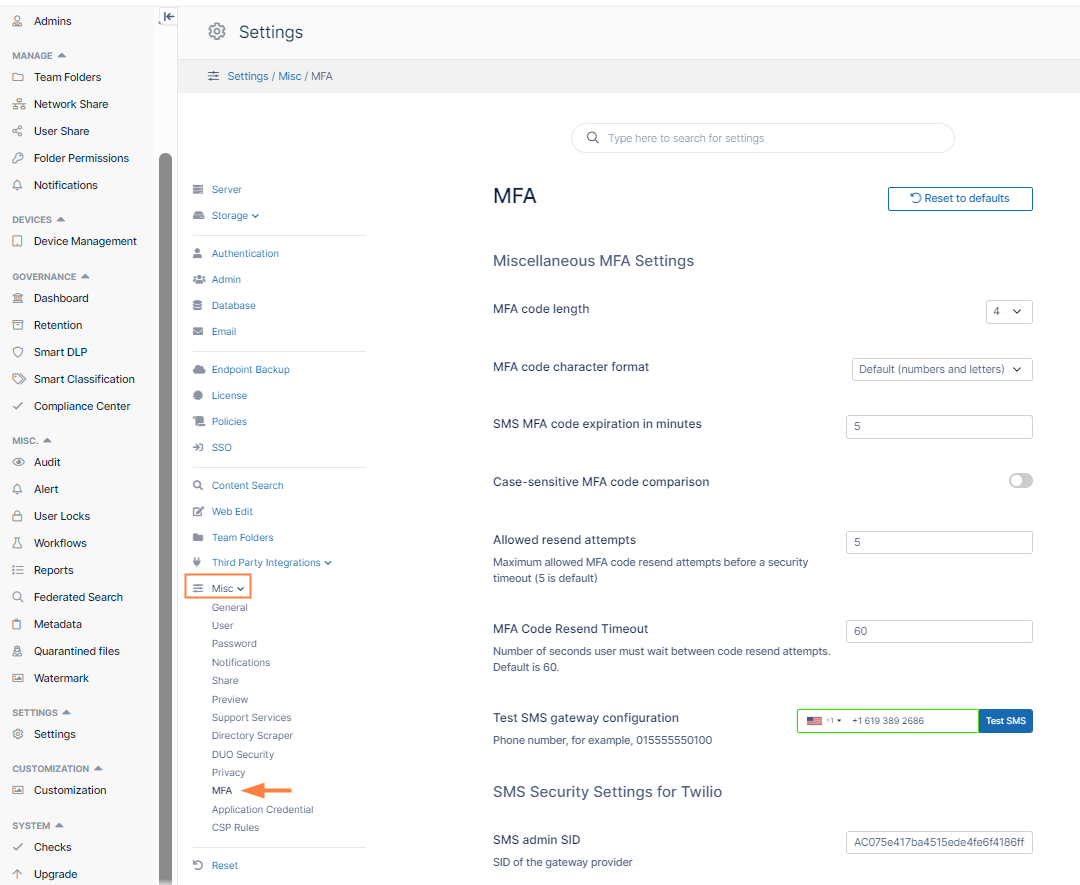Open the Authentication settings link
The width and height of the screenshot is (1080, 885).
[245, 253]
